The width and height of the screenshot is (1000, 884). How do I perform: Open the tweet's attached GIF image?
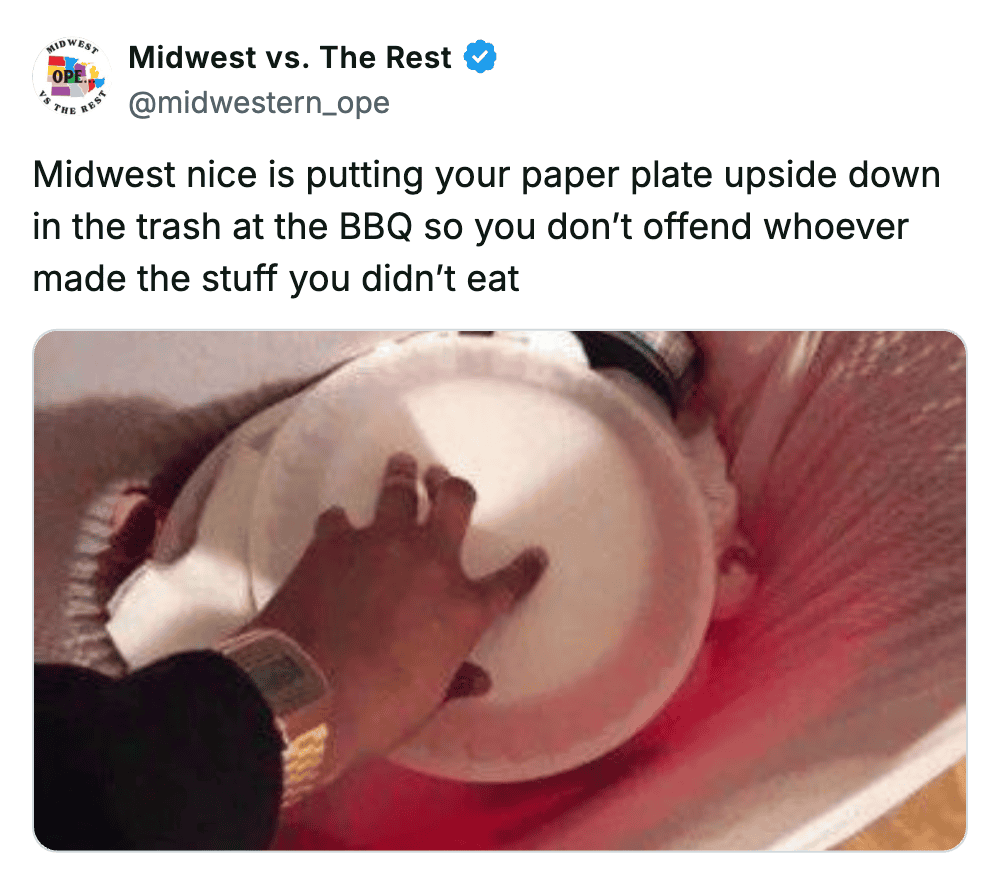[500, 590]
